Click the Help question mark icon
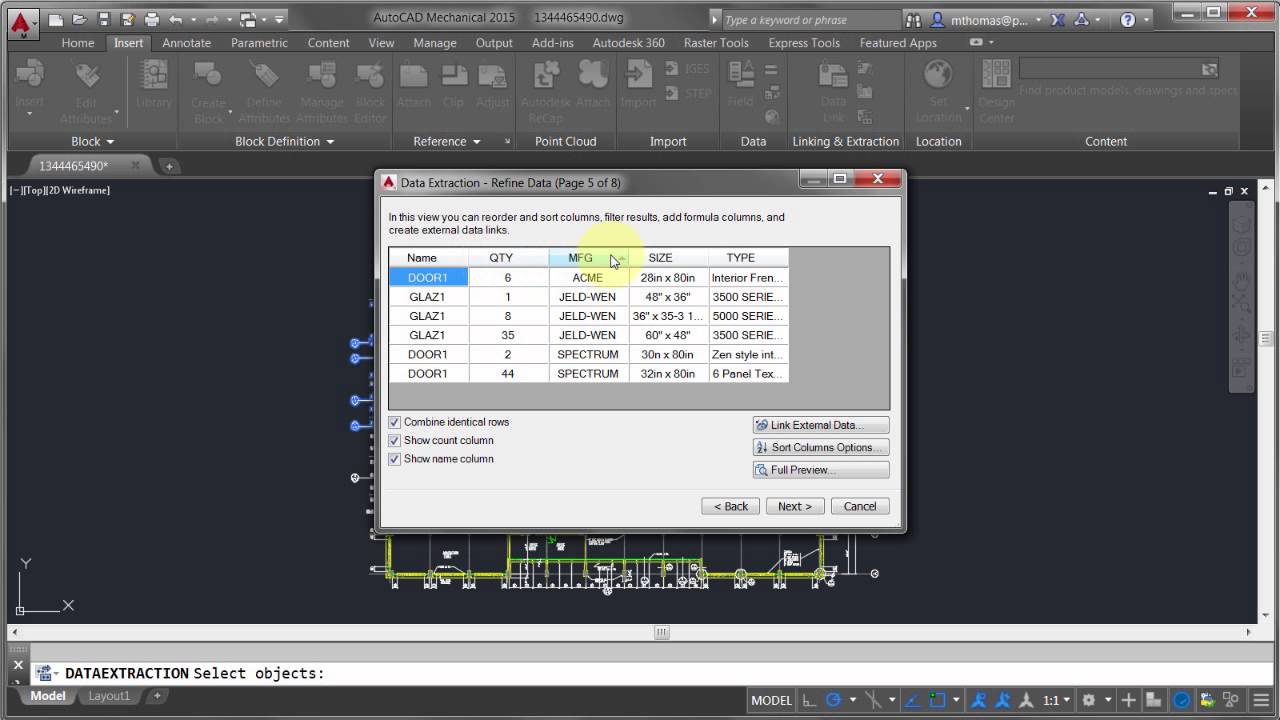 [x=1128, y=20]
